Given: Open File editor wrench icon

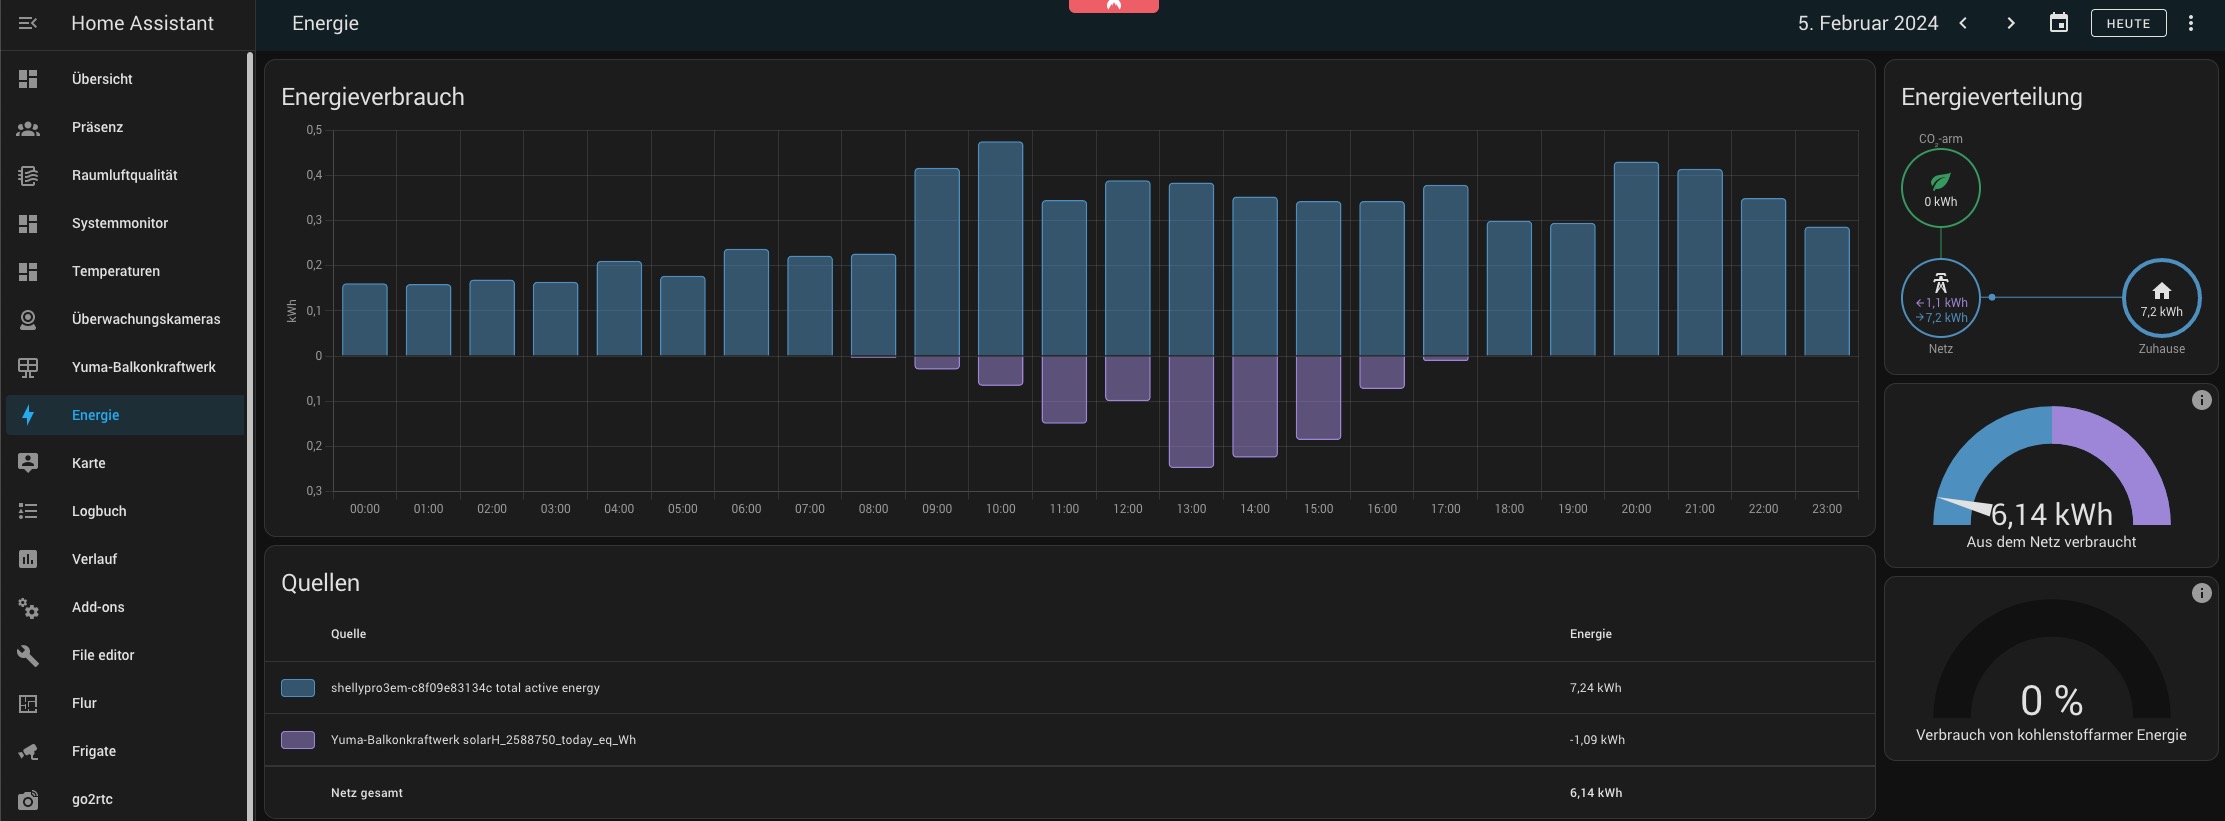Looking at the screenshot, I should tap(28, 655).
